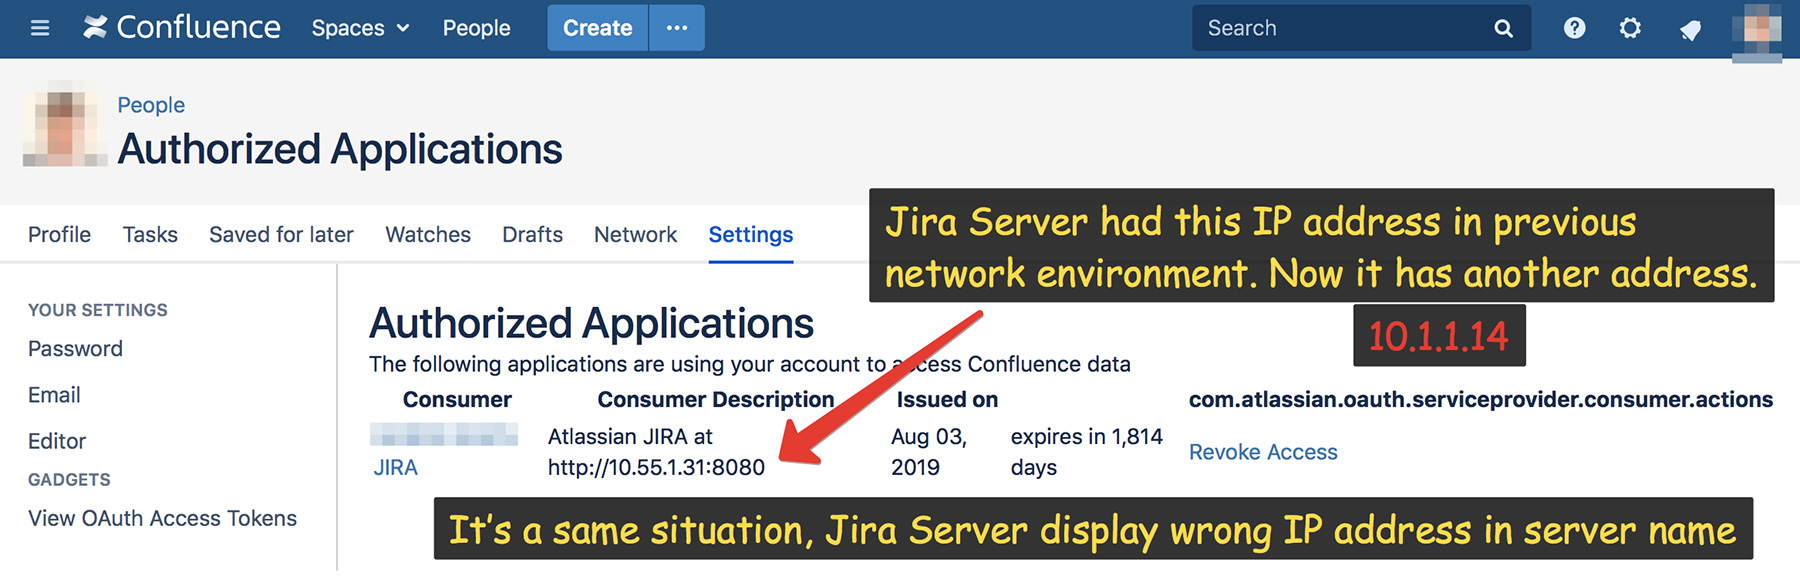Click the Aug 03, 2019 issued date
This screenshot has width=1800, height=579.
(x=929, y=452)
